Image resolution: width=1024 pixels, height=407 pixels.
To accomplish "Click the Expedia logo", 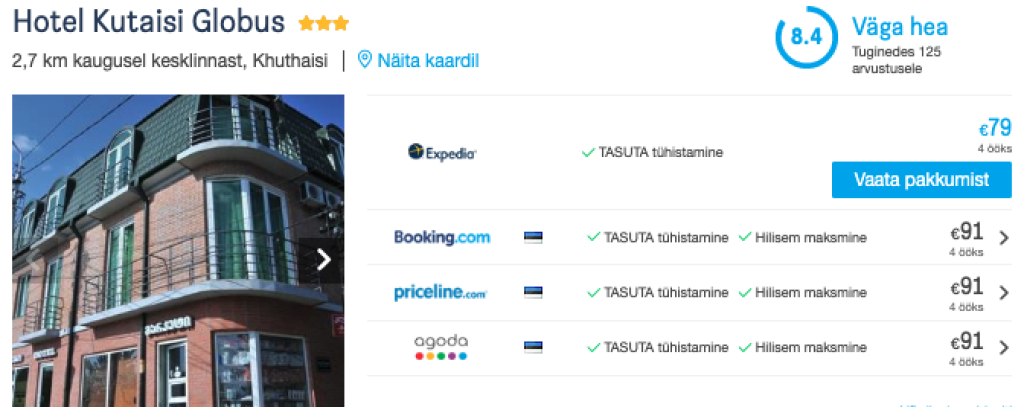I will point(442,153).
